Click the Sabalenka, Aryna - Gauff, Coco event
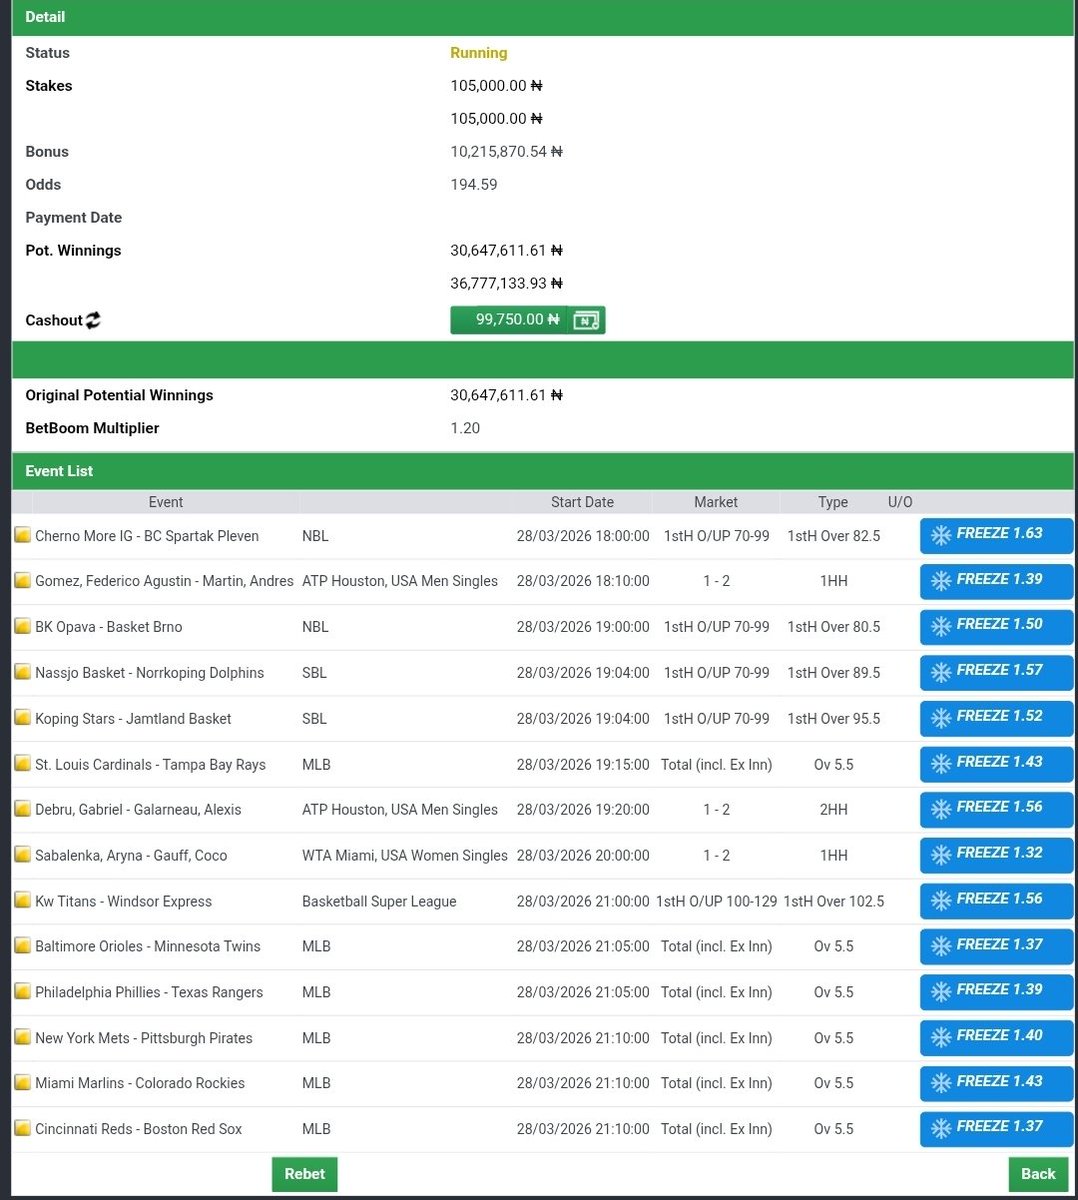 (131, 855)
